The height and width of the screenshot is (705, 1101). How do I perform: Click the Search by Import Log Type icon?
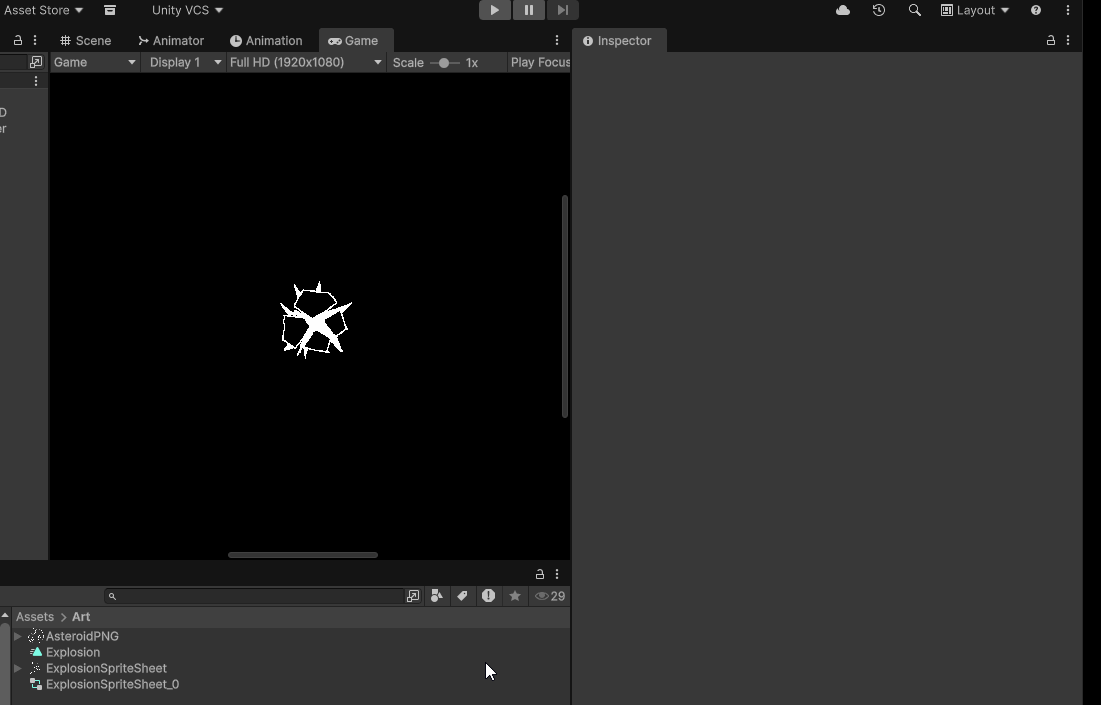pyautogui.click(x=489, y=596)
